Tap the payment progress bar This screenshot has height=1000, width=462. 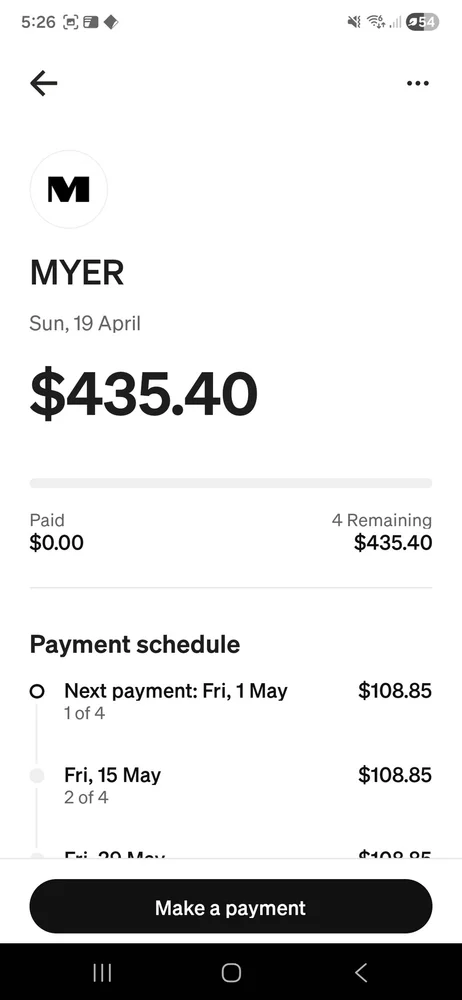[231, 483]
